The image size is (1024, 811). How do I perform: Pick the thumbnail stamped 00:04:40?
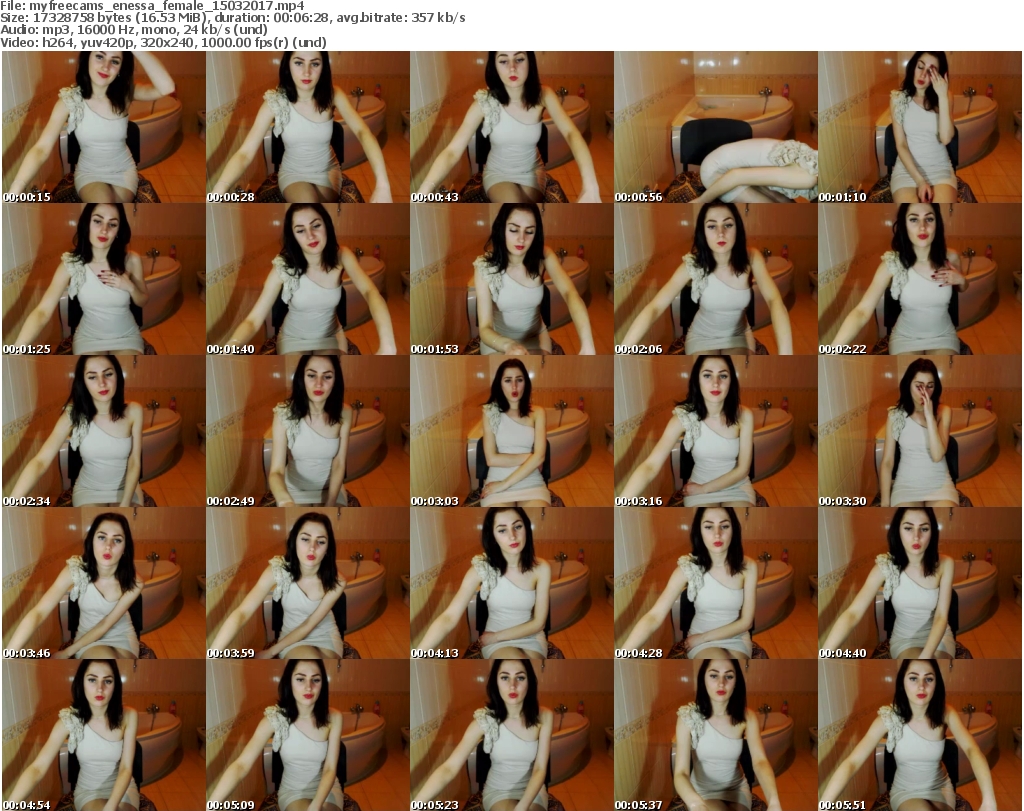(x=920, y=583)
